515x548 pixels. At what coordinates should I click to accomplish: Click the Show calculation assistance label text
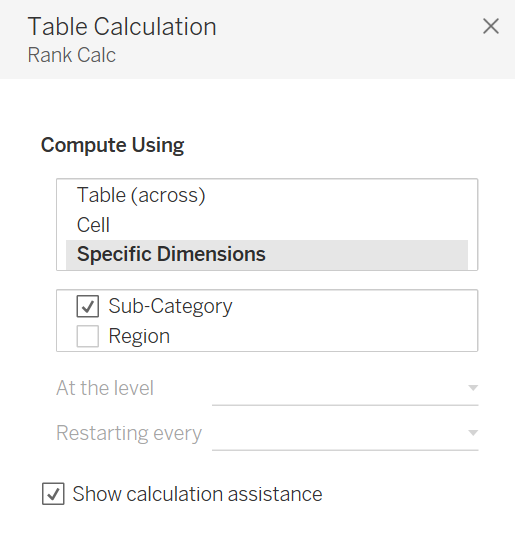click(x=197, y=494)
